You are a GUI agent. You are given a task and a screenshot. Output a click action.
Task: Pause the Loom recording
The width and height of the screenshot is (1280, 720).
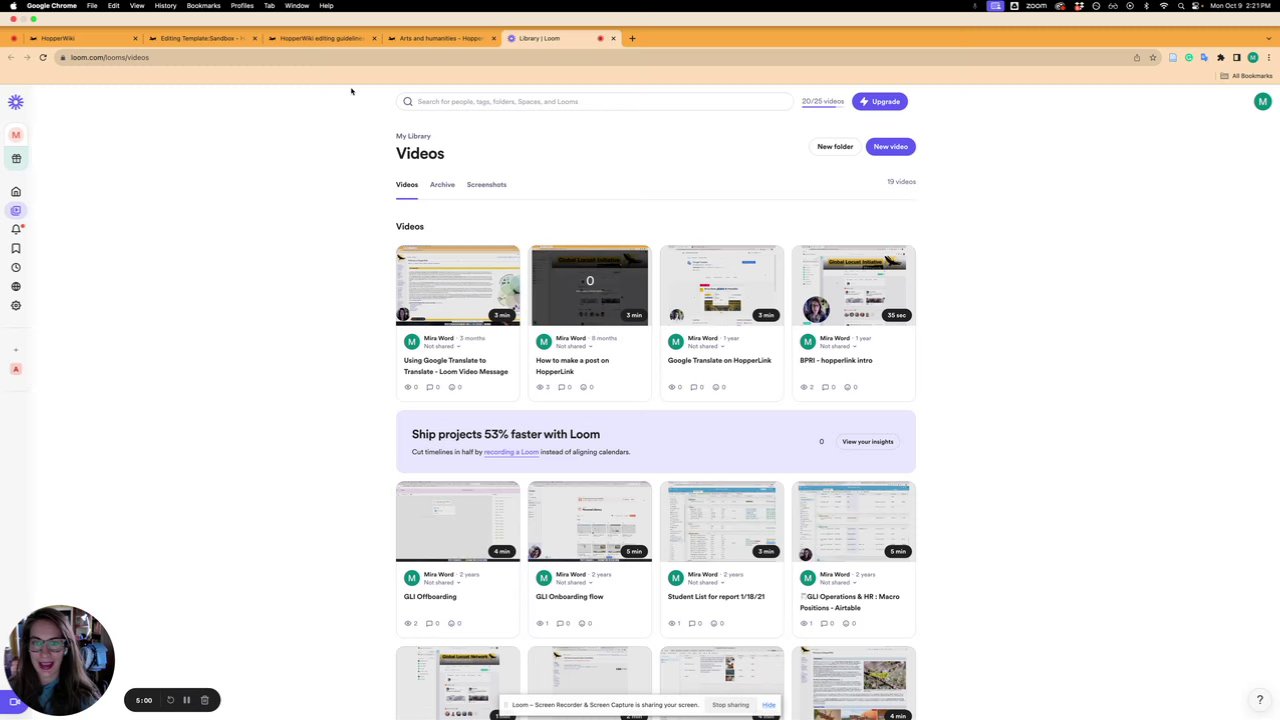(x=186, y=700)
